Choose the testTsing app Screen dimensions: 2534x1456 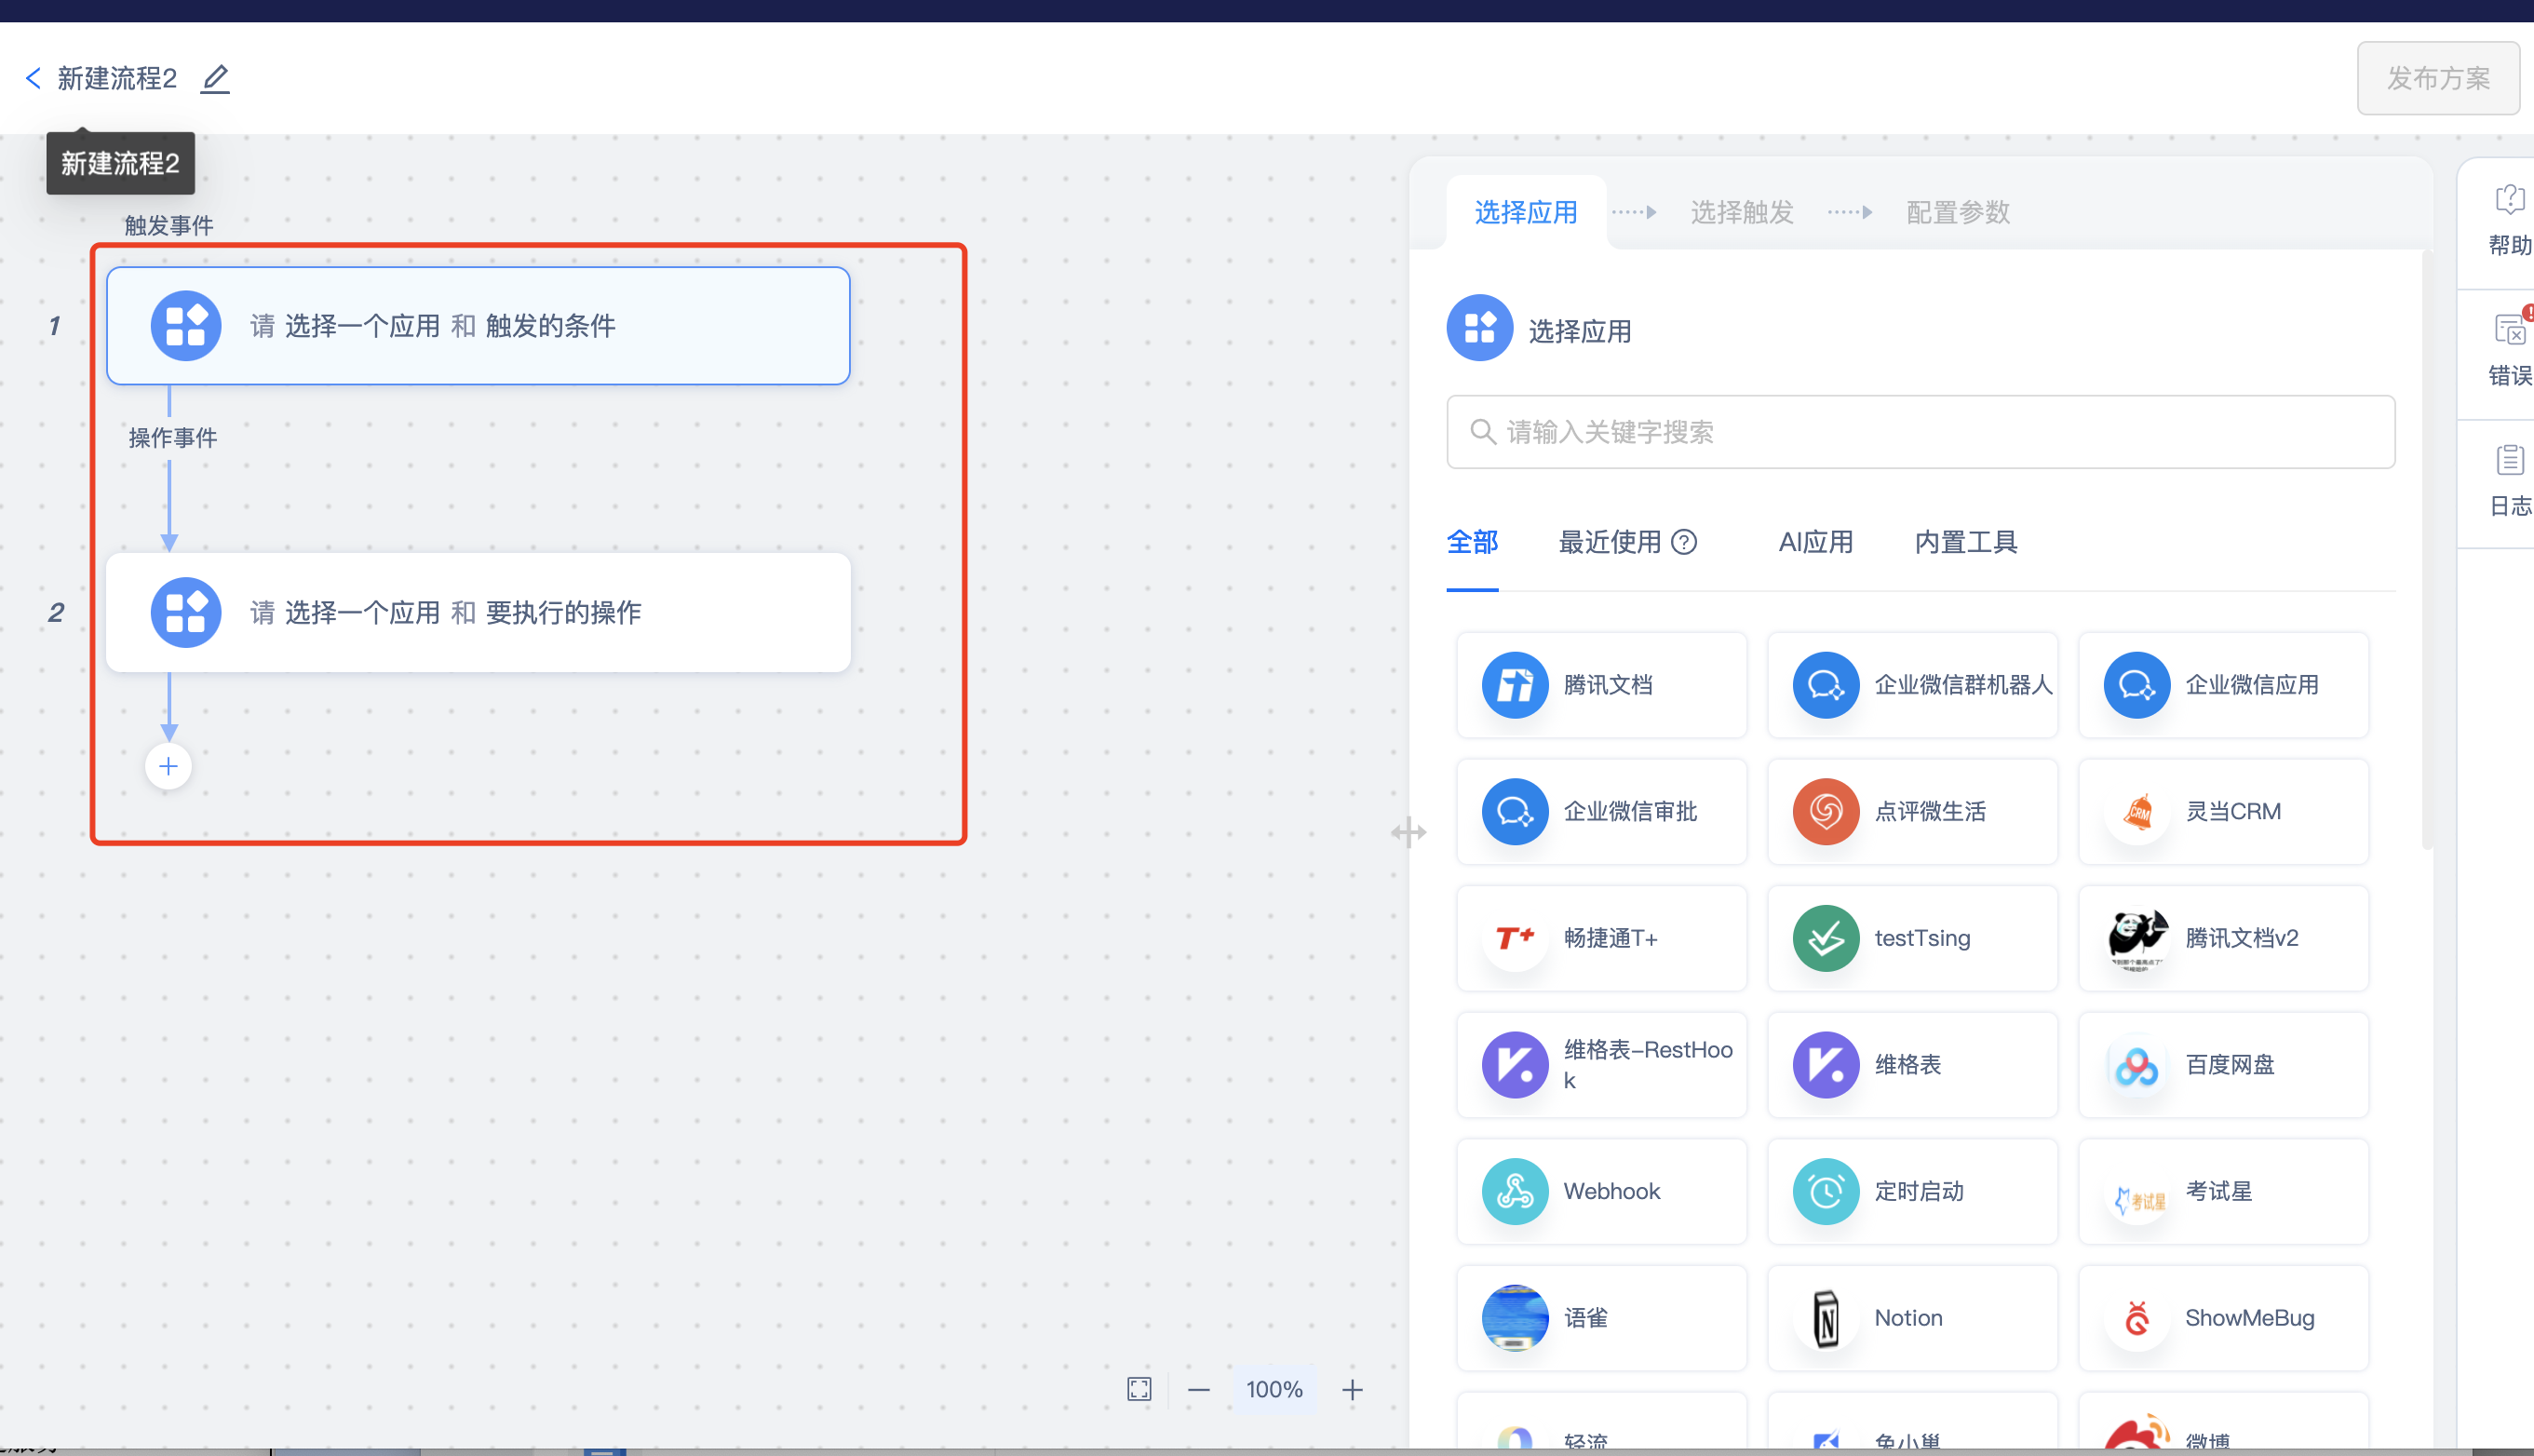tap(1912, 938)
